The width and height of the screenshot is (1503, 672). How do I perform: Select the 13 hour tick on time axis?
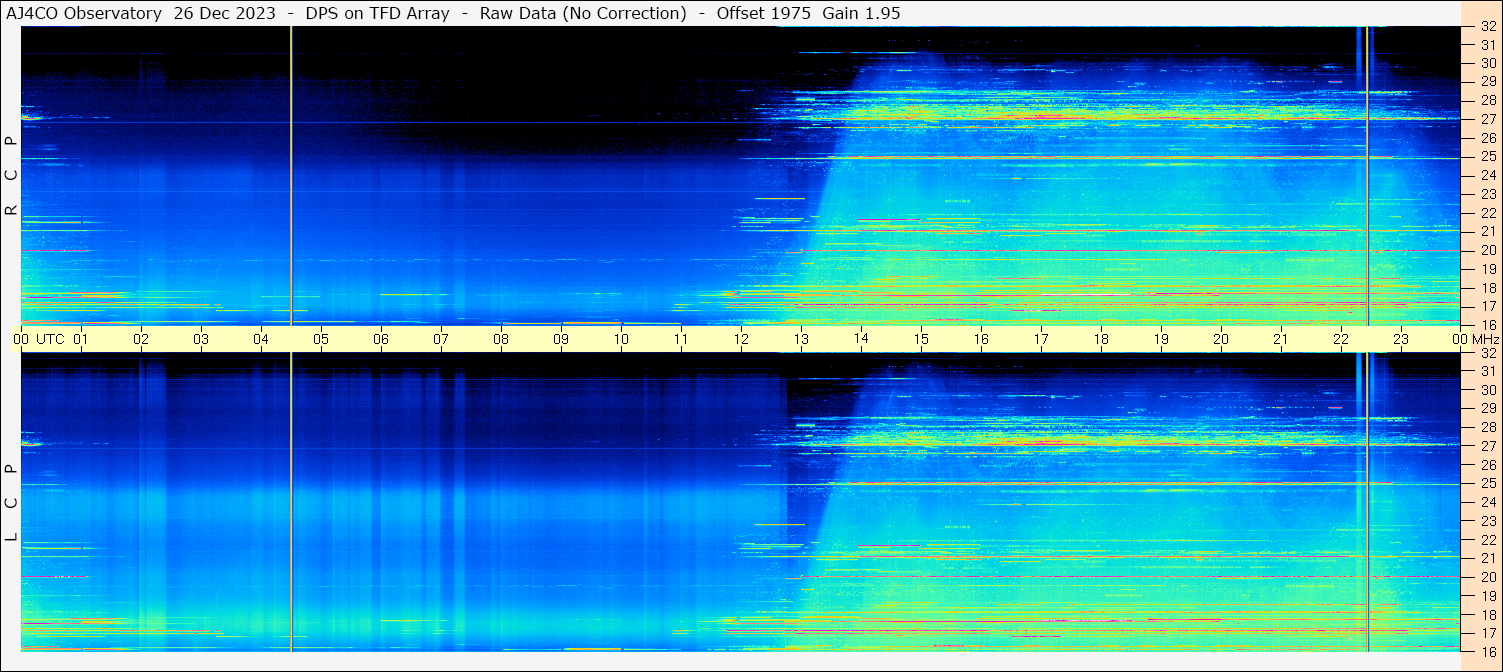click(801, 339)
